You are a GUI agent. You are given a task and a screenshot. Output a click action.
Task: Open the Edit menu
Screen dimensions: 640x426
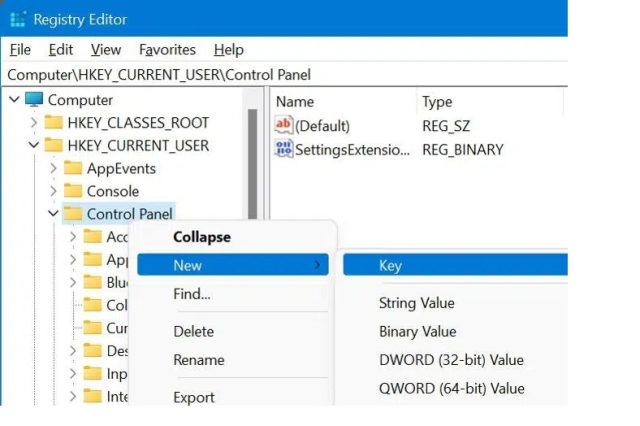[61, 50]
